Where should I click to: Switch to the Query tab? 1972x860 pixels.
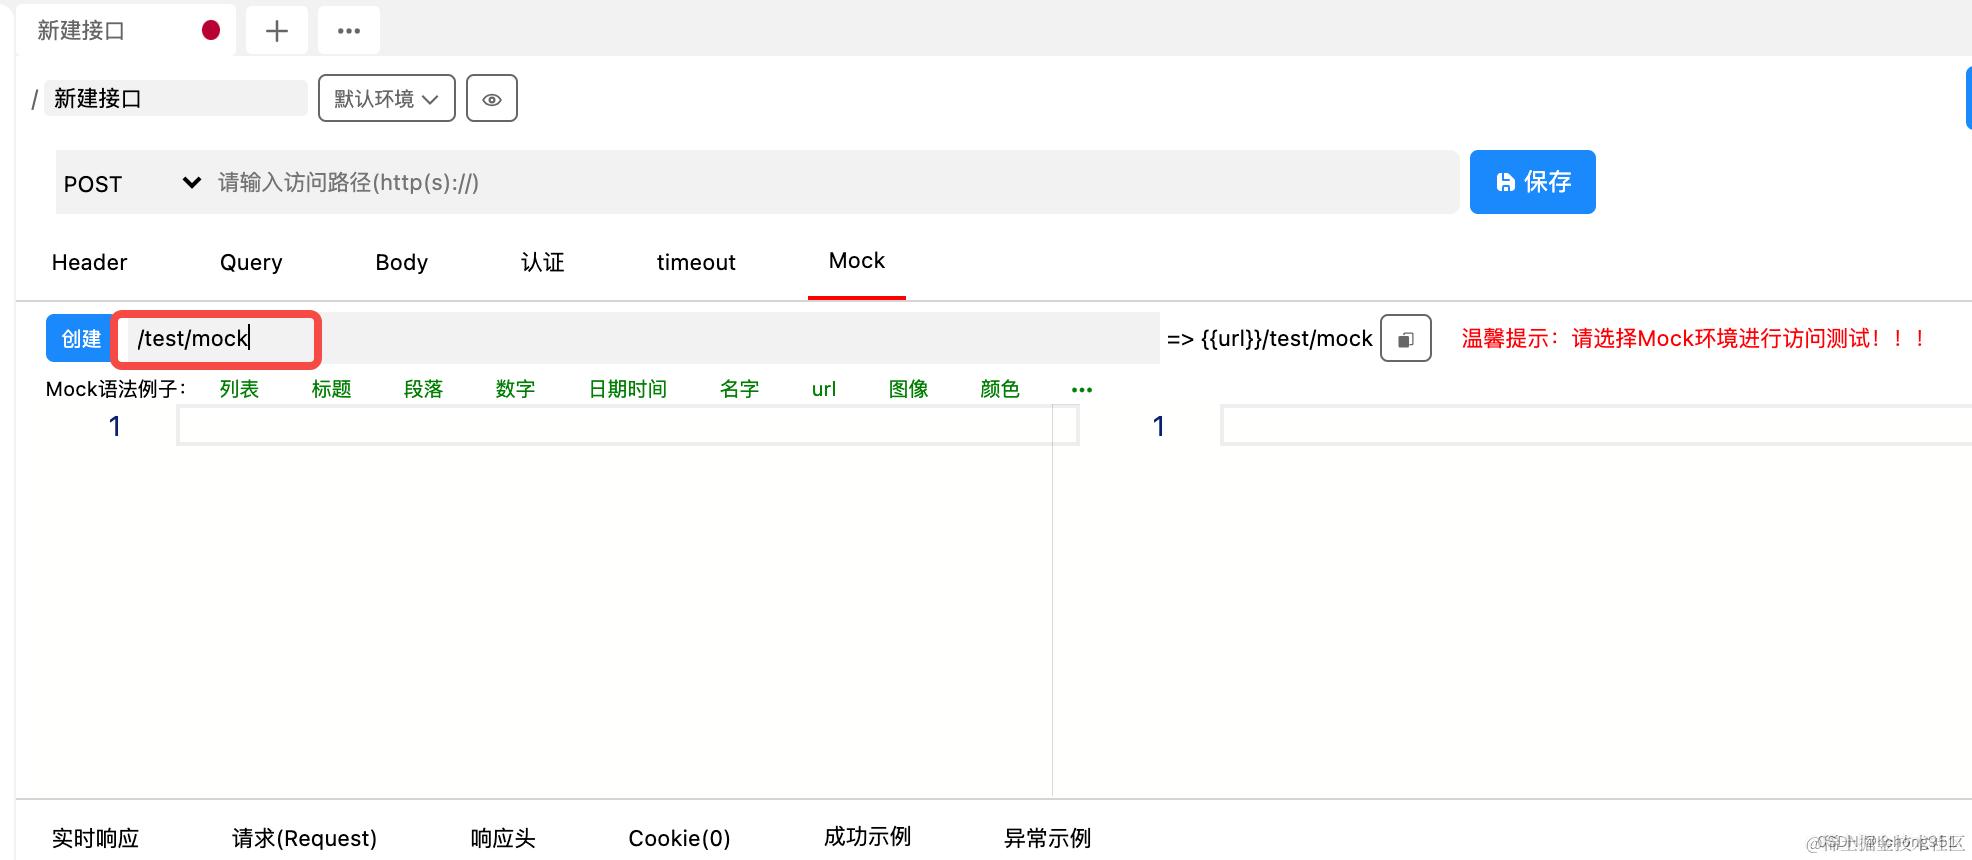(251, 262)
